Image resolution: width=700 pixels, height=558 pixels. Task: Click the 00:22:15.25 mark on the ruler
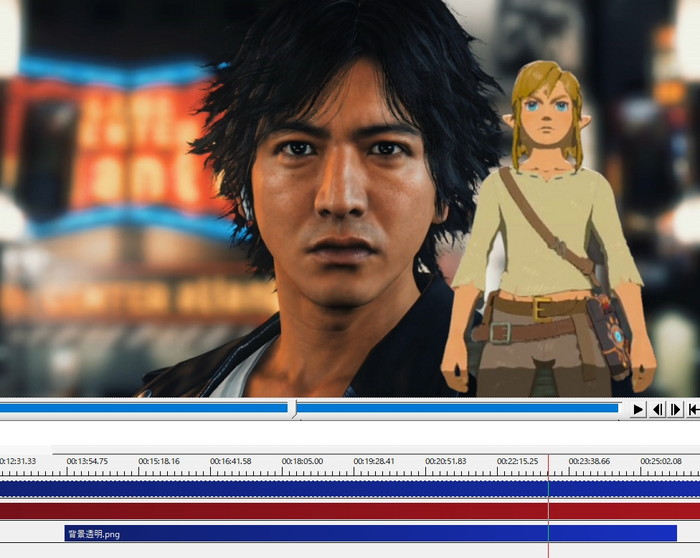[x=517, y=461]
